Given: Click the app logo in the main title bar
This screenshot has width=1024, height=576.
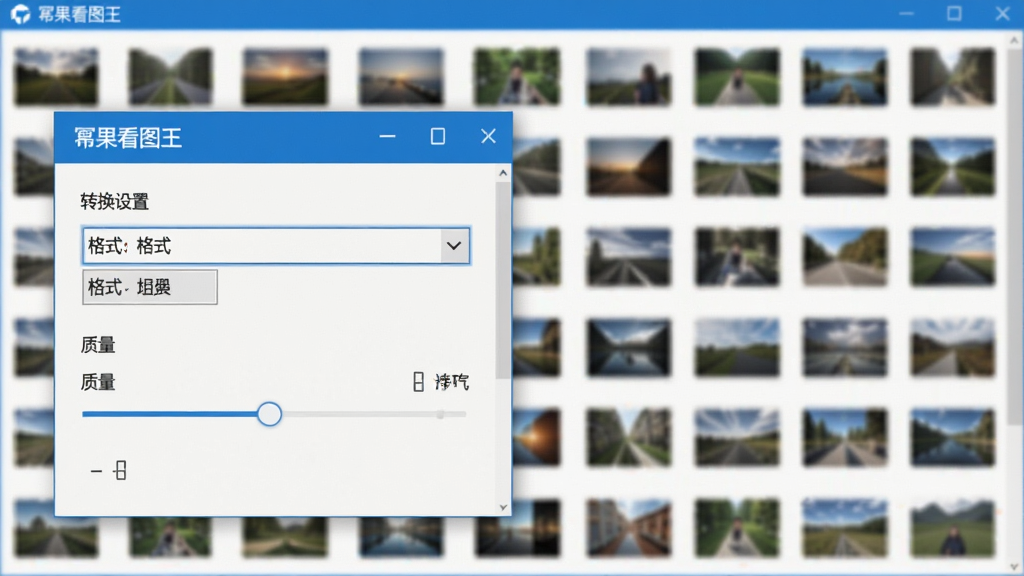Looking at the screenshot, I should coord(20,14).
